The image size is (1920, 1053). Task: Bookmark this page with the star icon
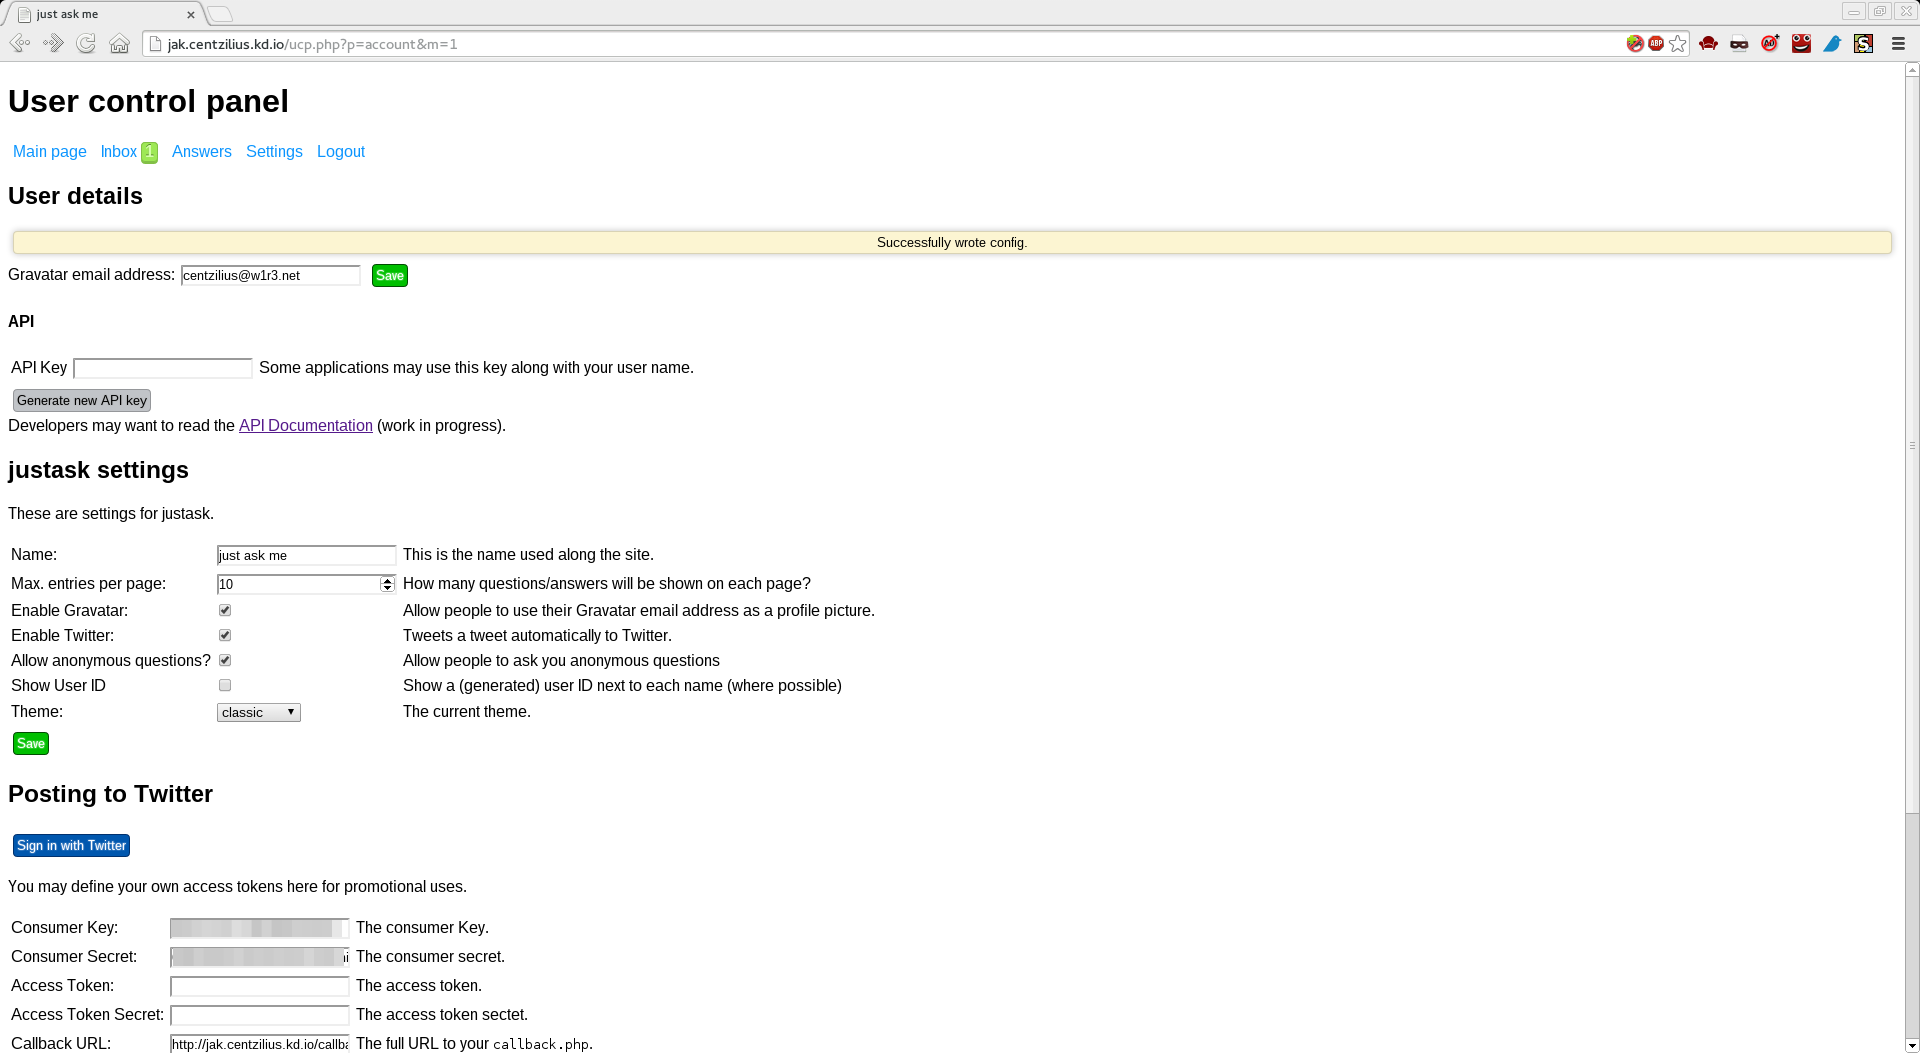[x=1678, y=44]
